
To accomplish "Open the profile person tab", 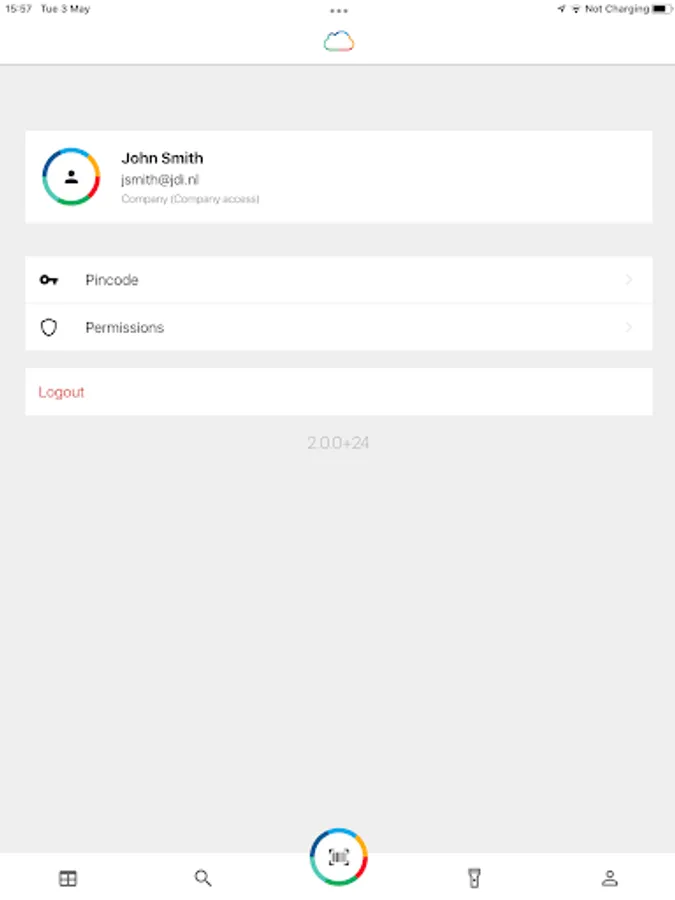I will tap(610, 878).
